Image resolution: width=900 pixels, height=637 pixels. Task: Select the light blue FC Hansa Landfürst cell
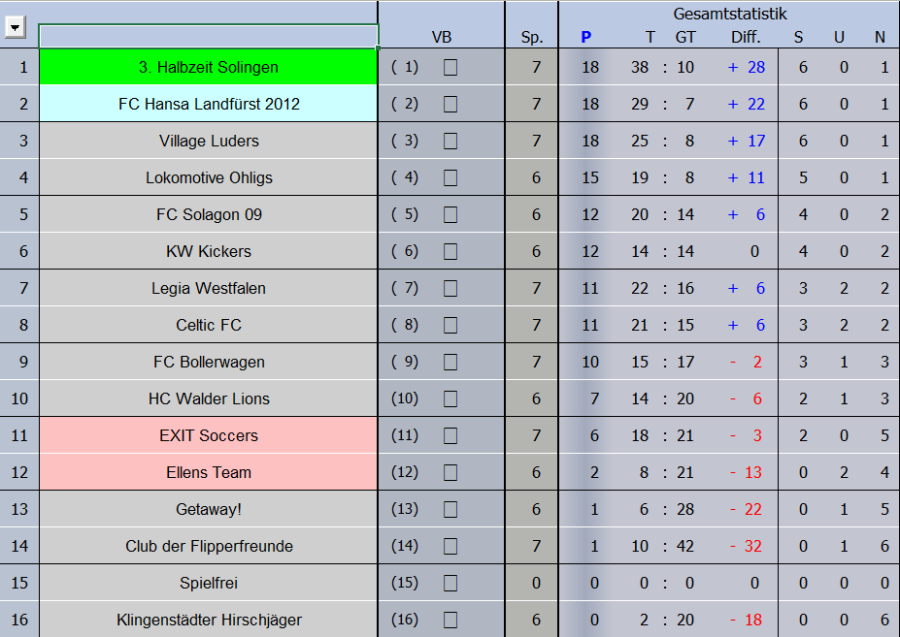(208, 104)
